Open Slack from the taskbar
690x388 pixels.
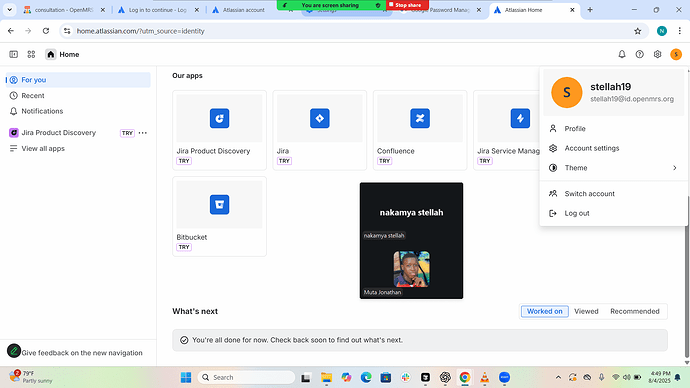(405, 377)
